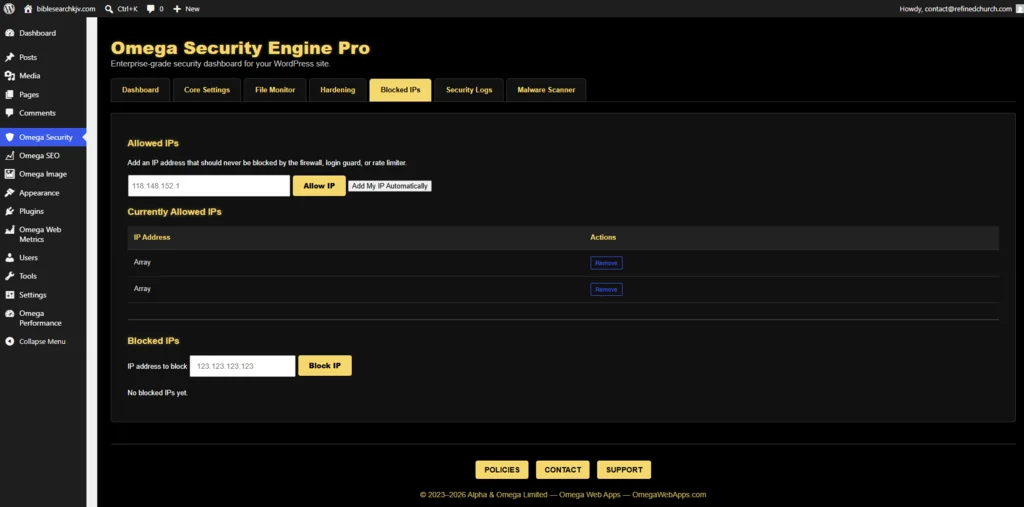1024x507 pixels.
Task: Click the Actions column header
Action: pyautogui.click(x=603, y=237)
